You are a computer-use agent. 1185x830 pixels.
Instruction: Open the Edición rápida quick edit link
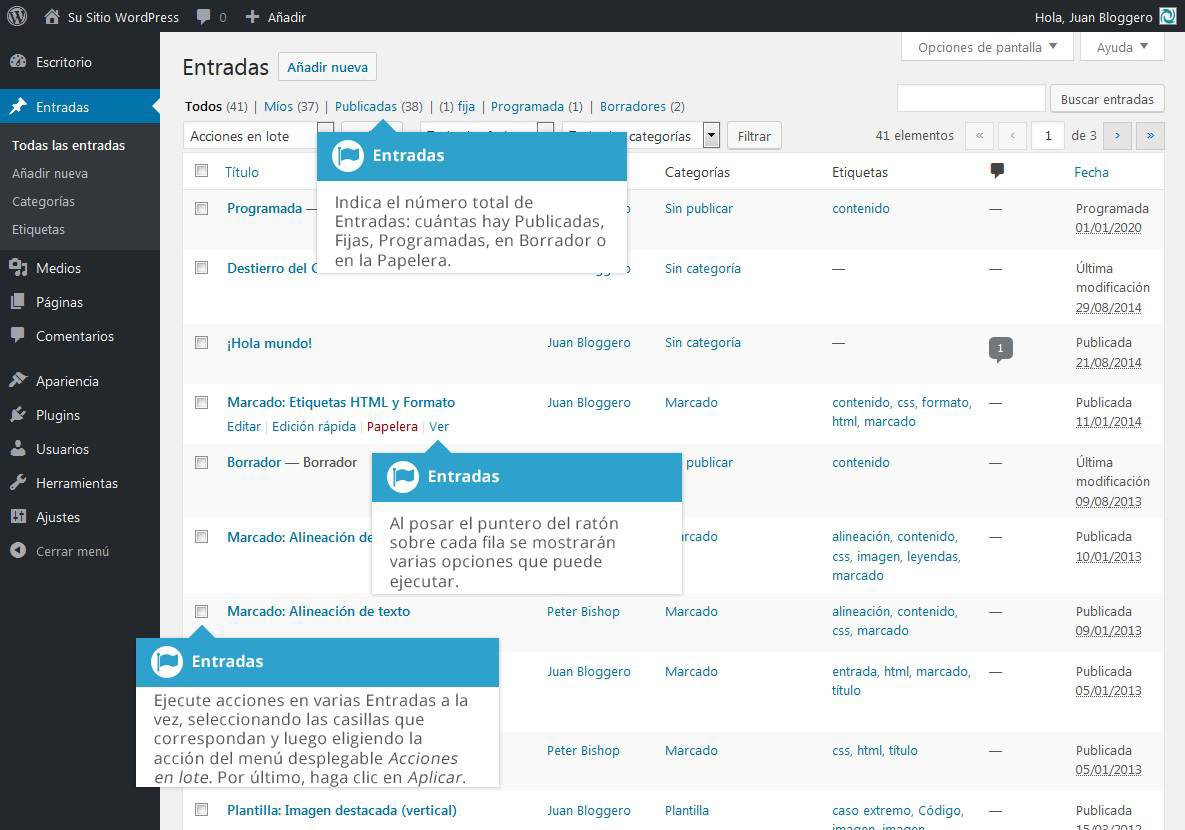point(314,426)
